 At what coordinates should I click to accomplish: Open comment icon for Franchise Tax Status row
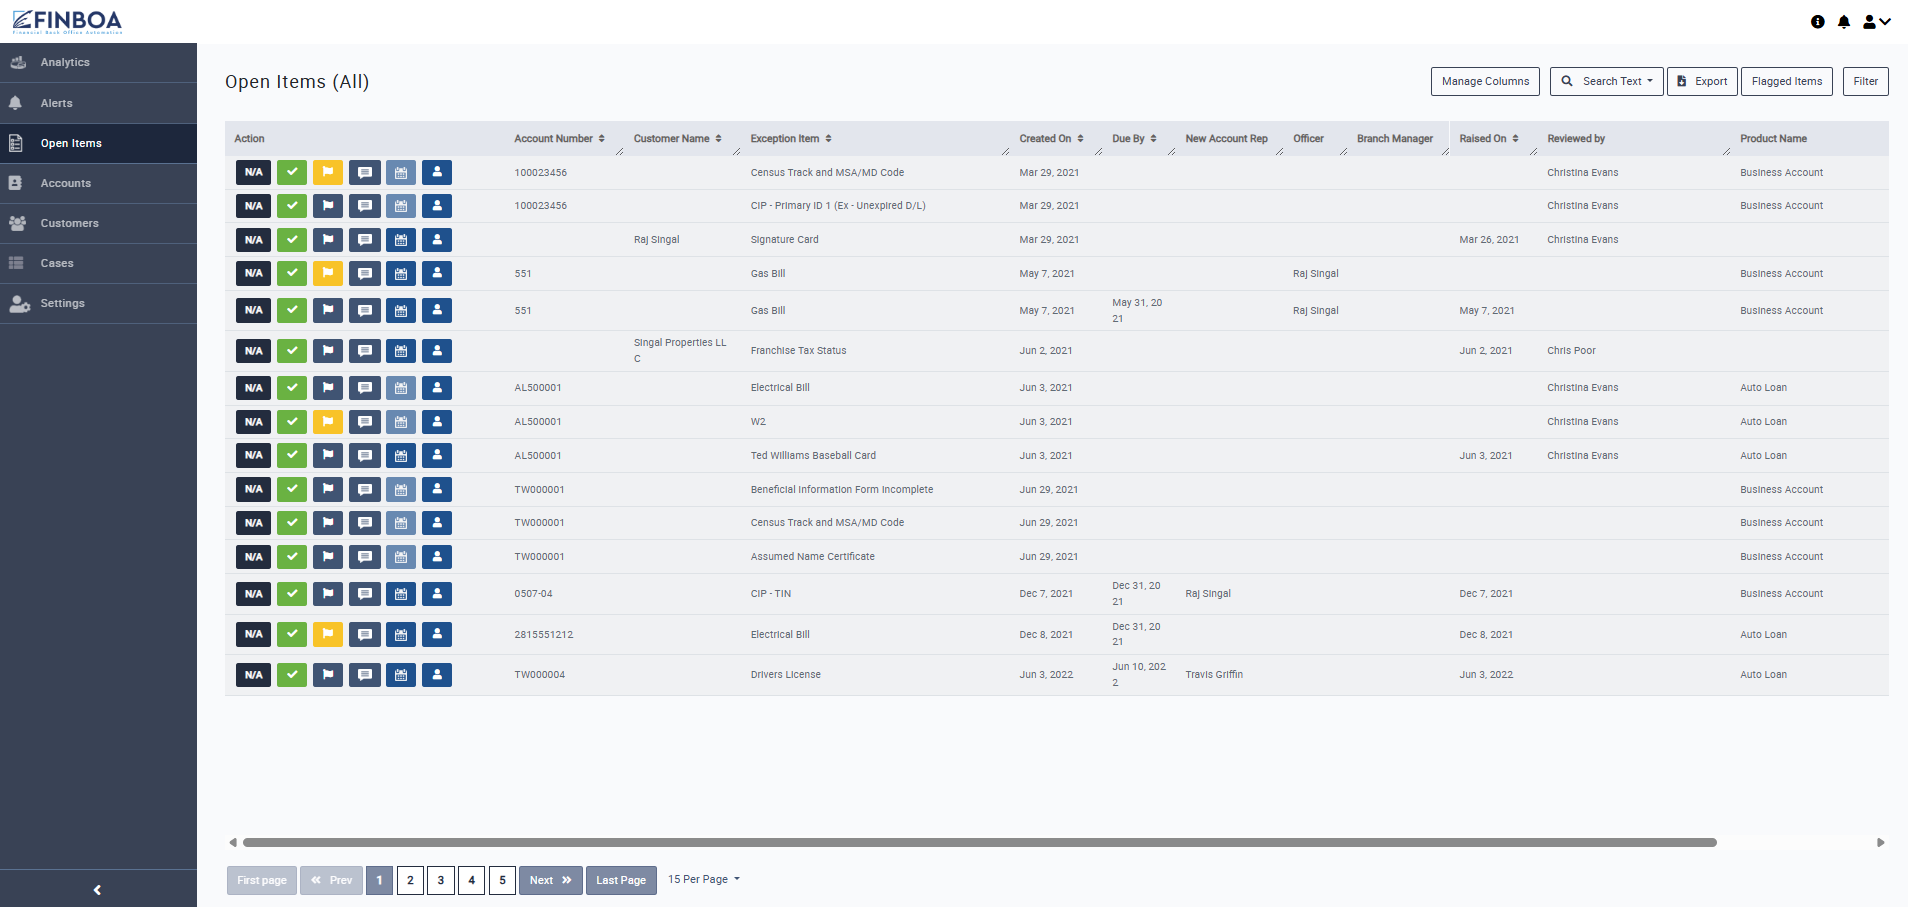tap(365, 351)
